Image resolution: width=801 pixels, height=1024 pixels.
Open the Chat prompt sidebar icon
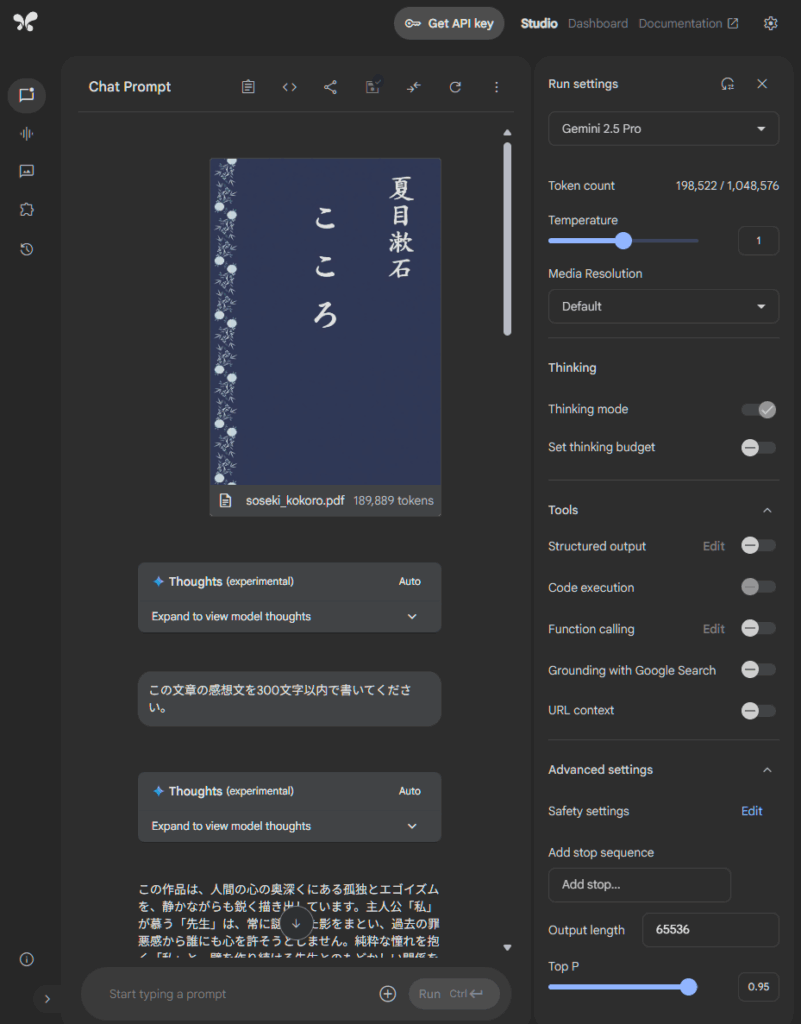pos(27,95)
